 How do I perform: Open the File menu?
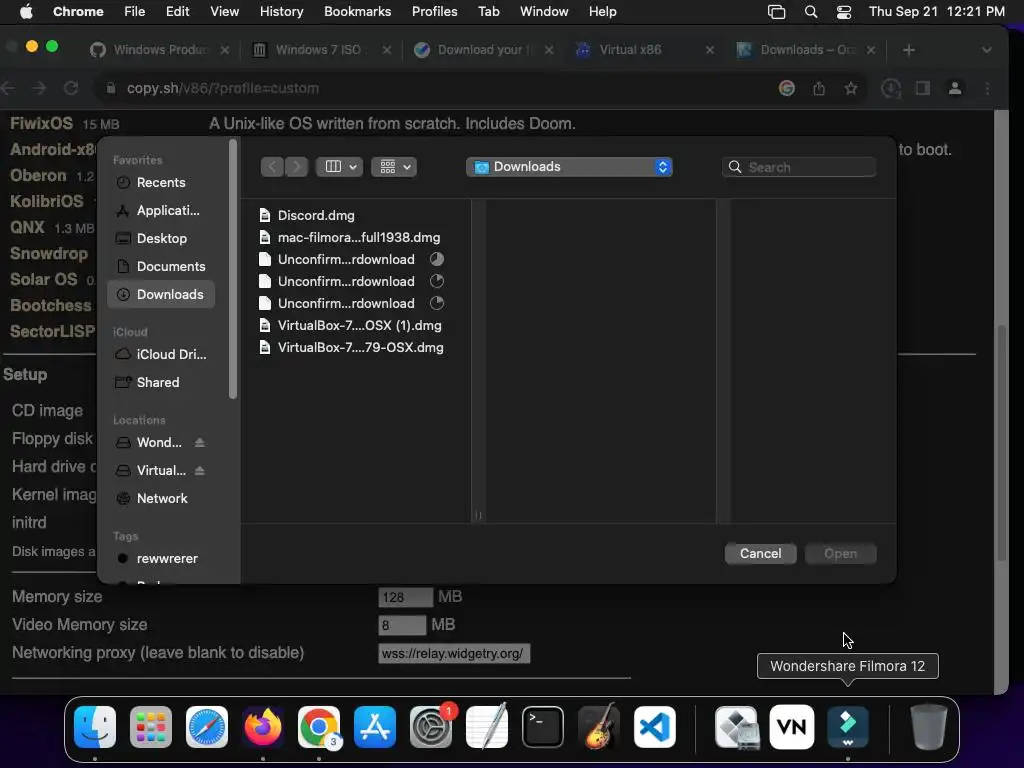[x=135, y=12]
